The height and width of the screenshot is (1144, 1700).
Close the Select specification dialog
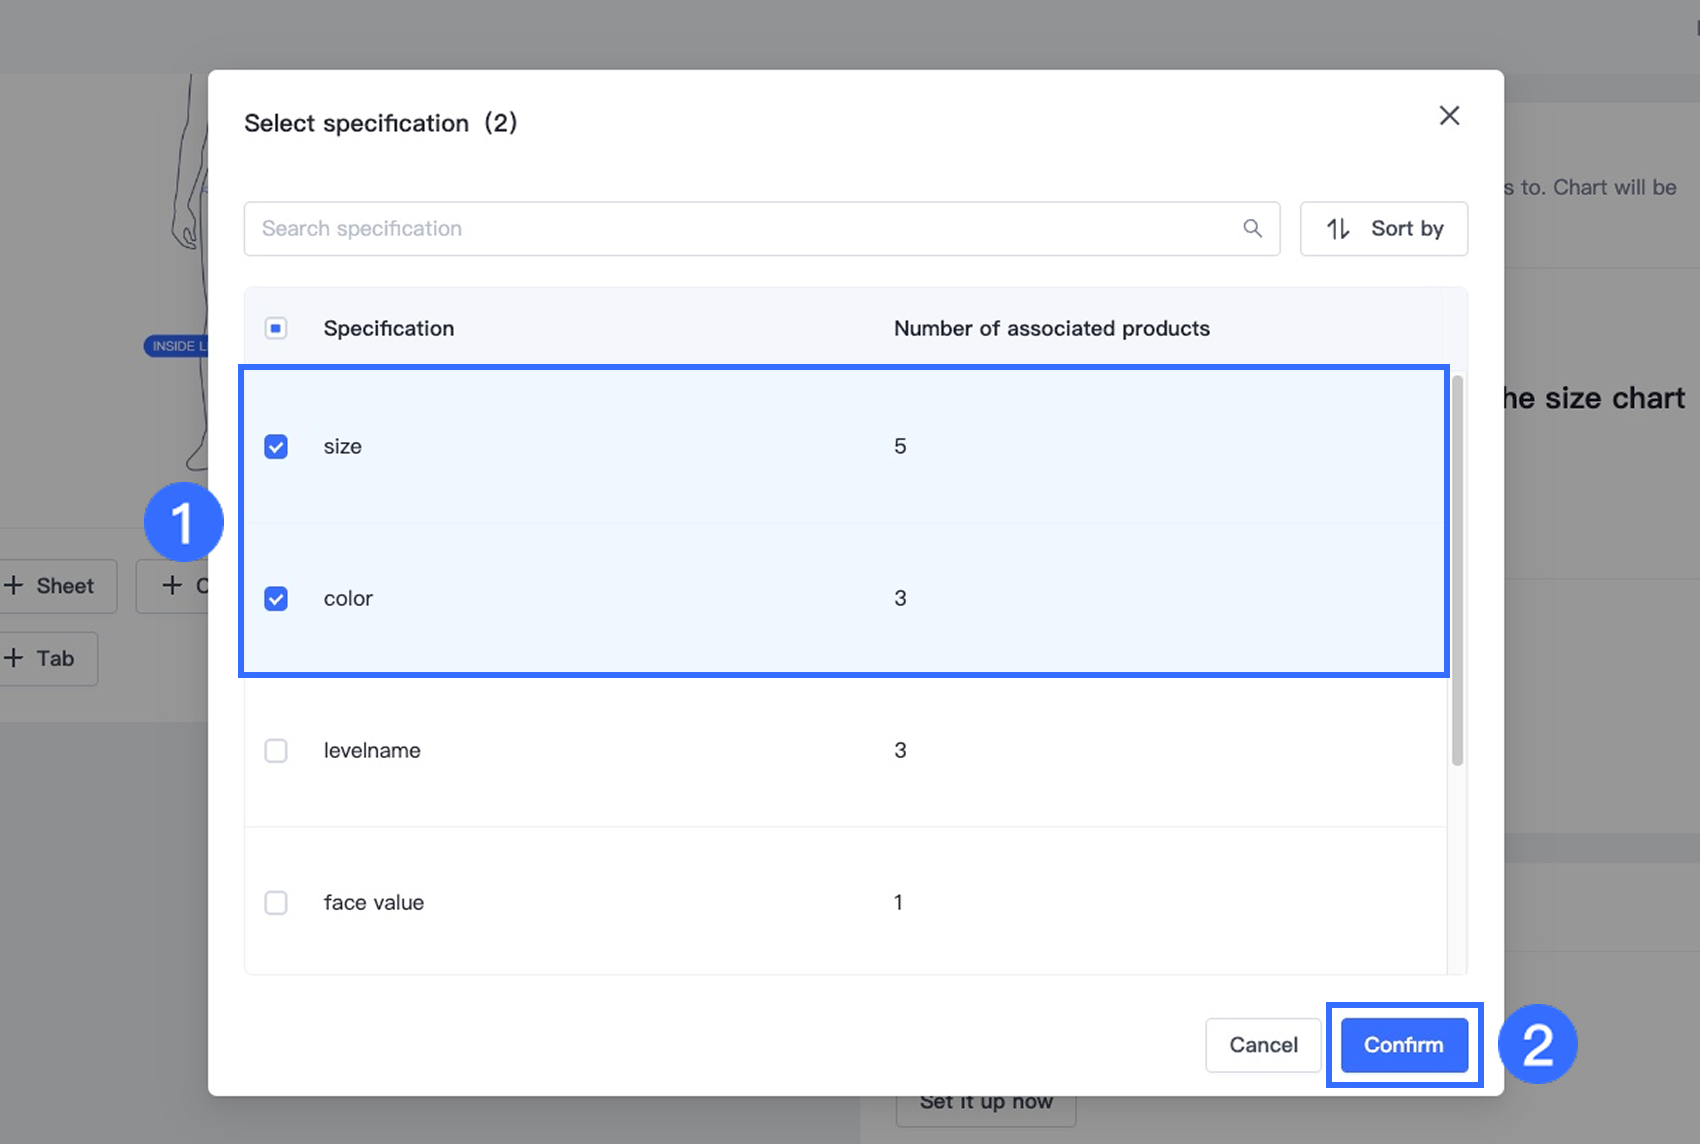[x=1449, y=116]
